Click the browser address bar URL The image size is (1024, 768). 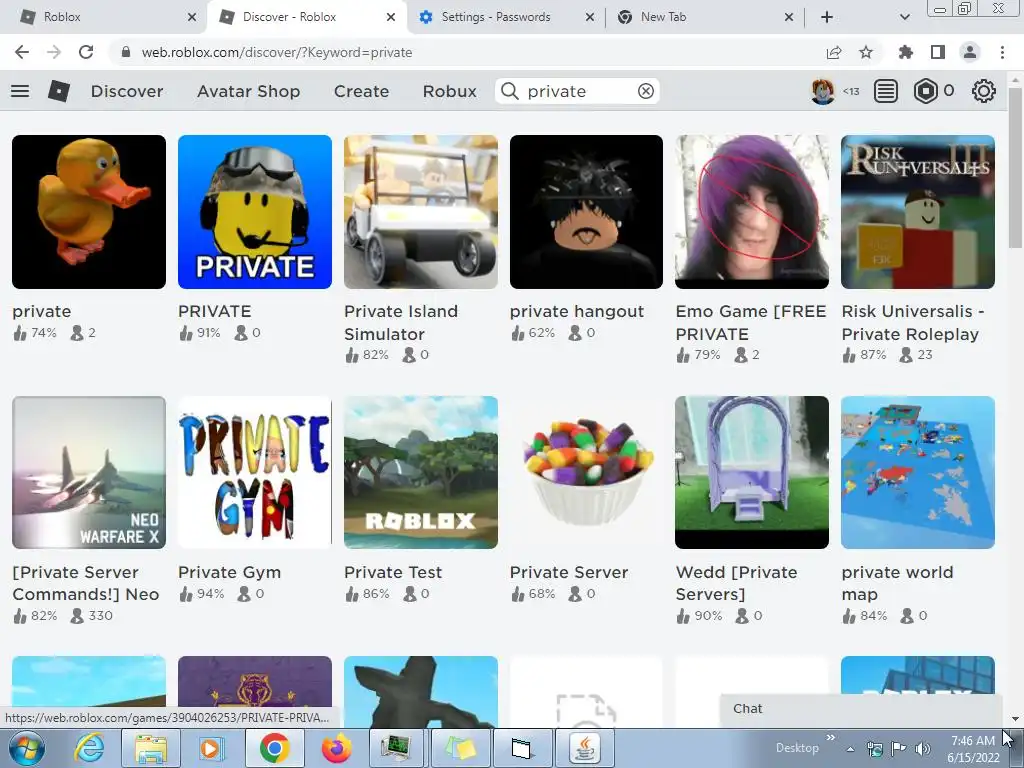(x=277, y=52)
